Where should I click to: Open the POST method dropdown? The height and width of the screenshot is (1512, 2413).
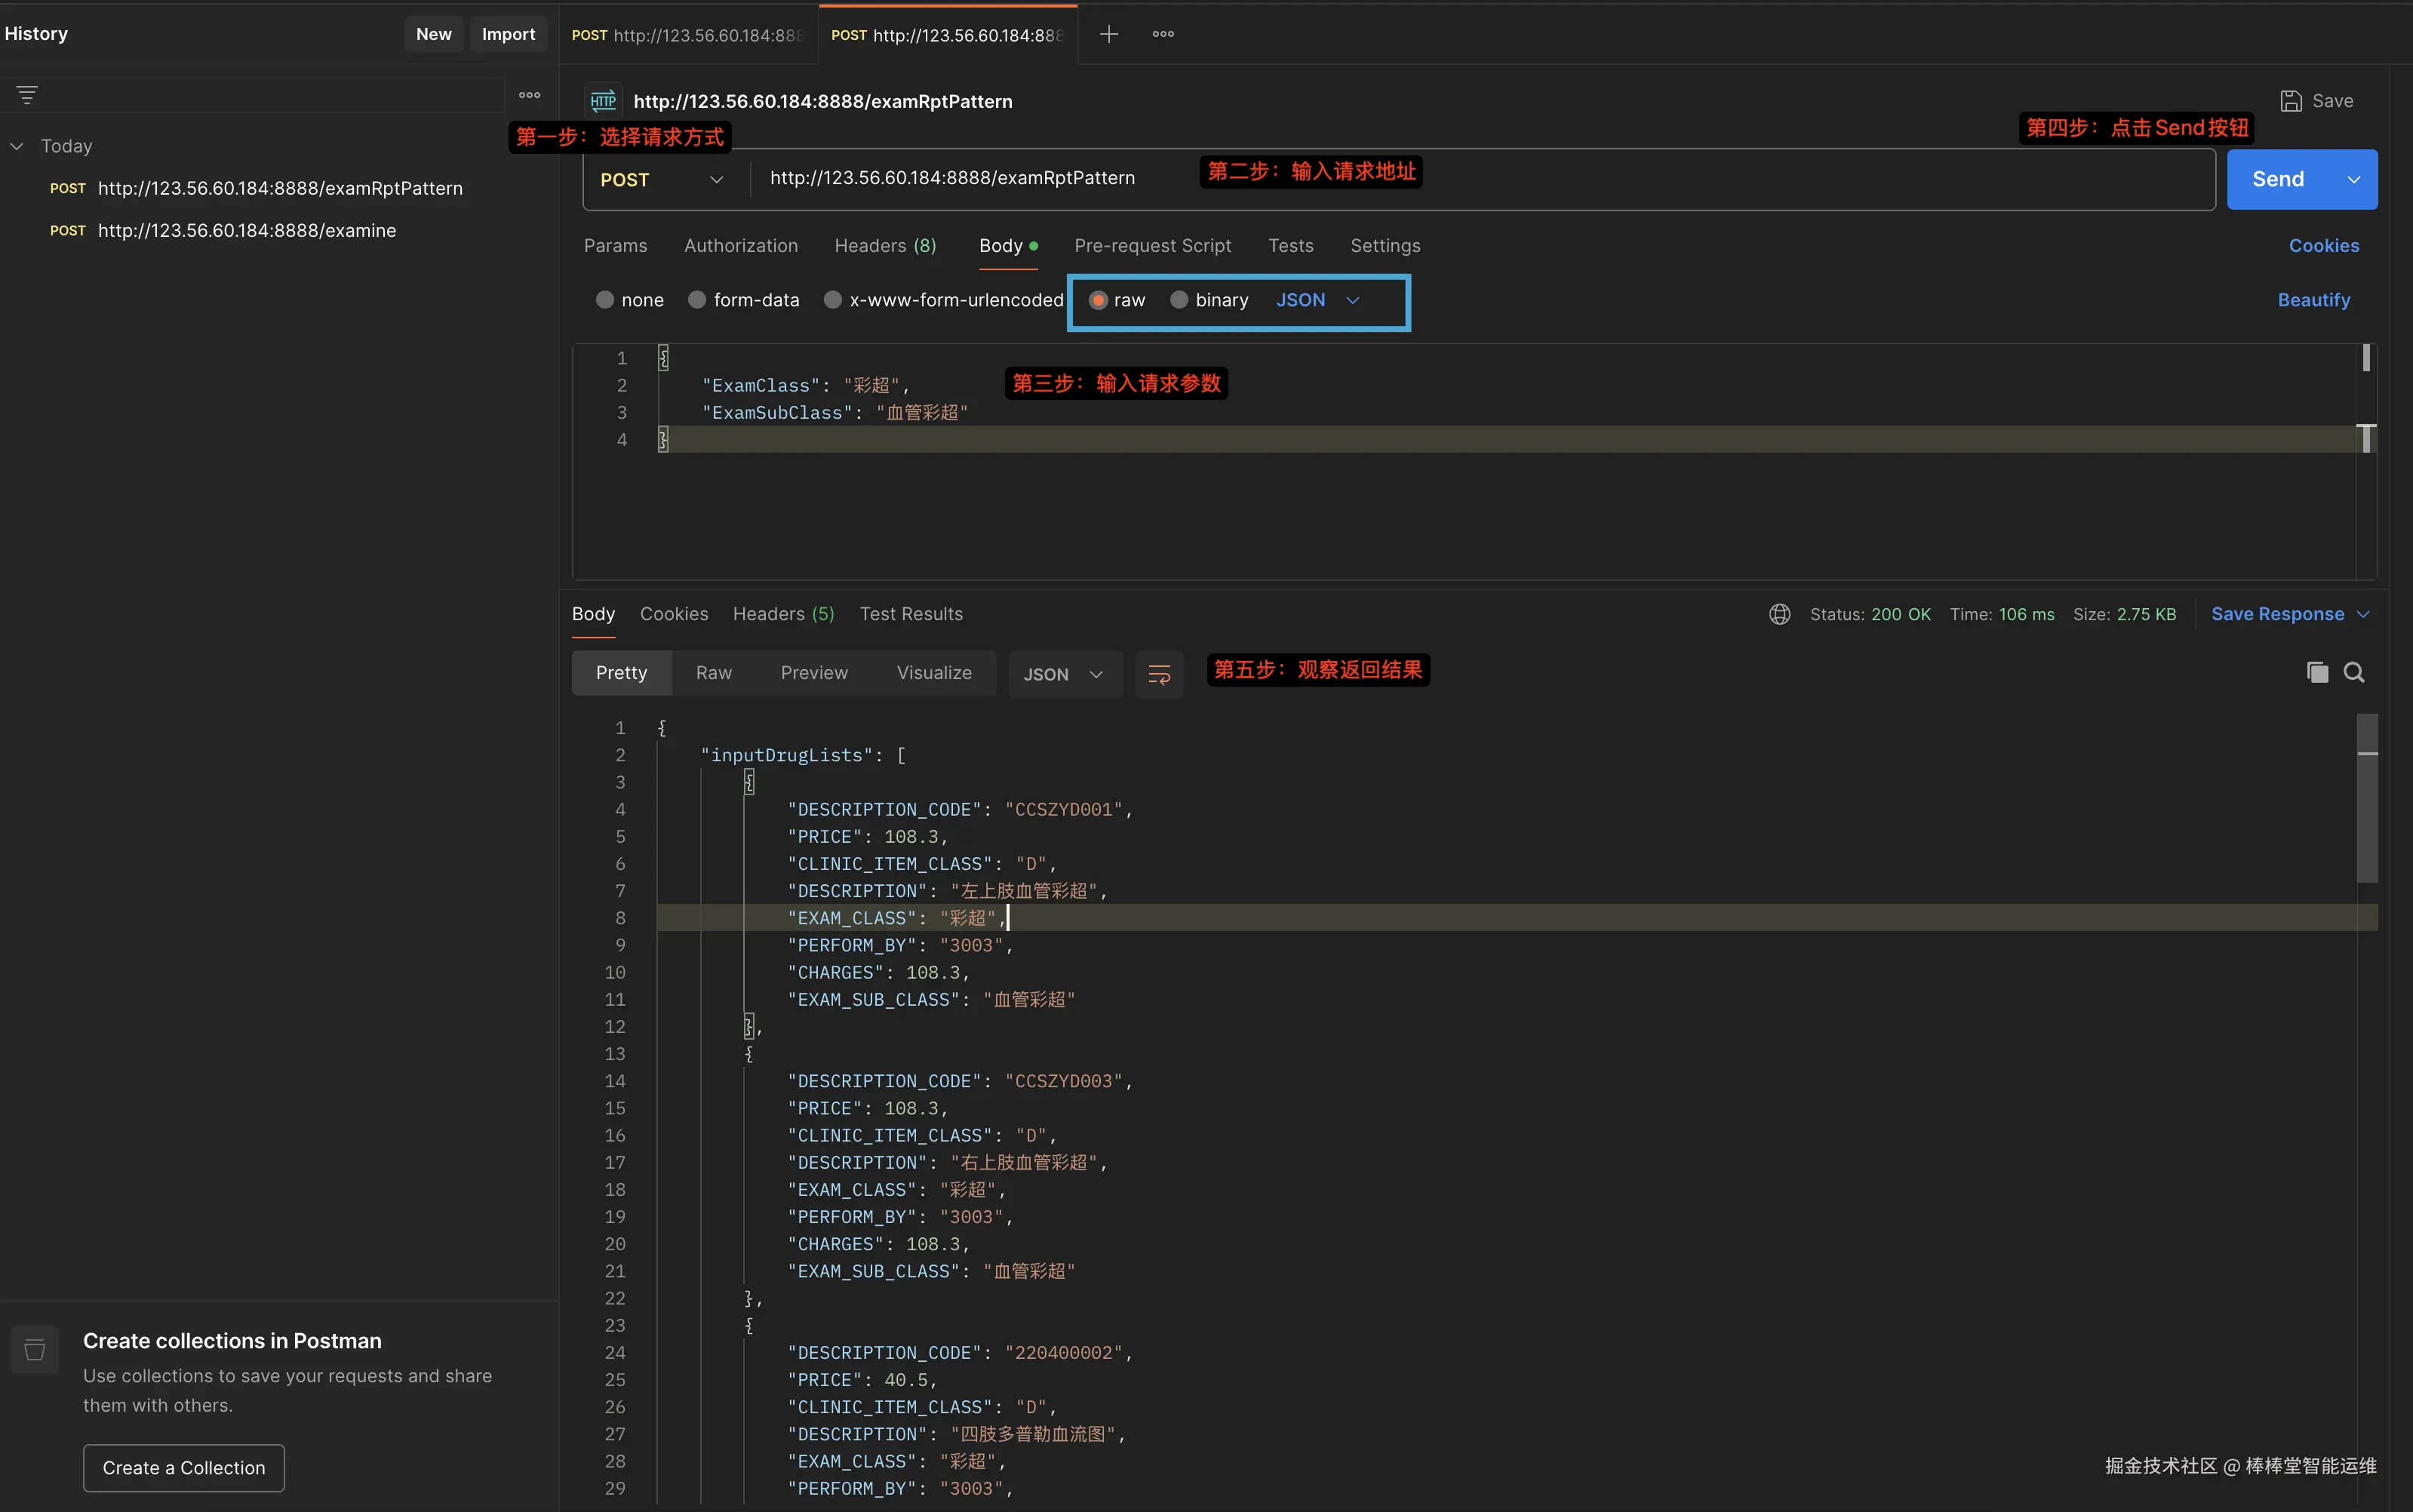661,180
